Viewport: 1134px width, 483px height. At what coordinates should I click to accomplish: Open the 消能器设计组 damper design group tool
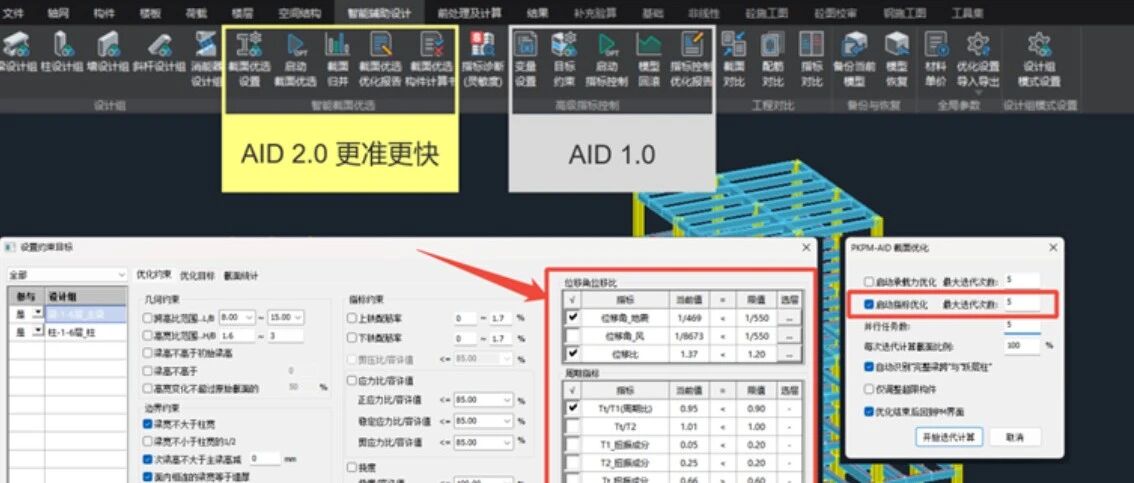pos(205,59)
